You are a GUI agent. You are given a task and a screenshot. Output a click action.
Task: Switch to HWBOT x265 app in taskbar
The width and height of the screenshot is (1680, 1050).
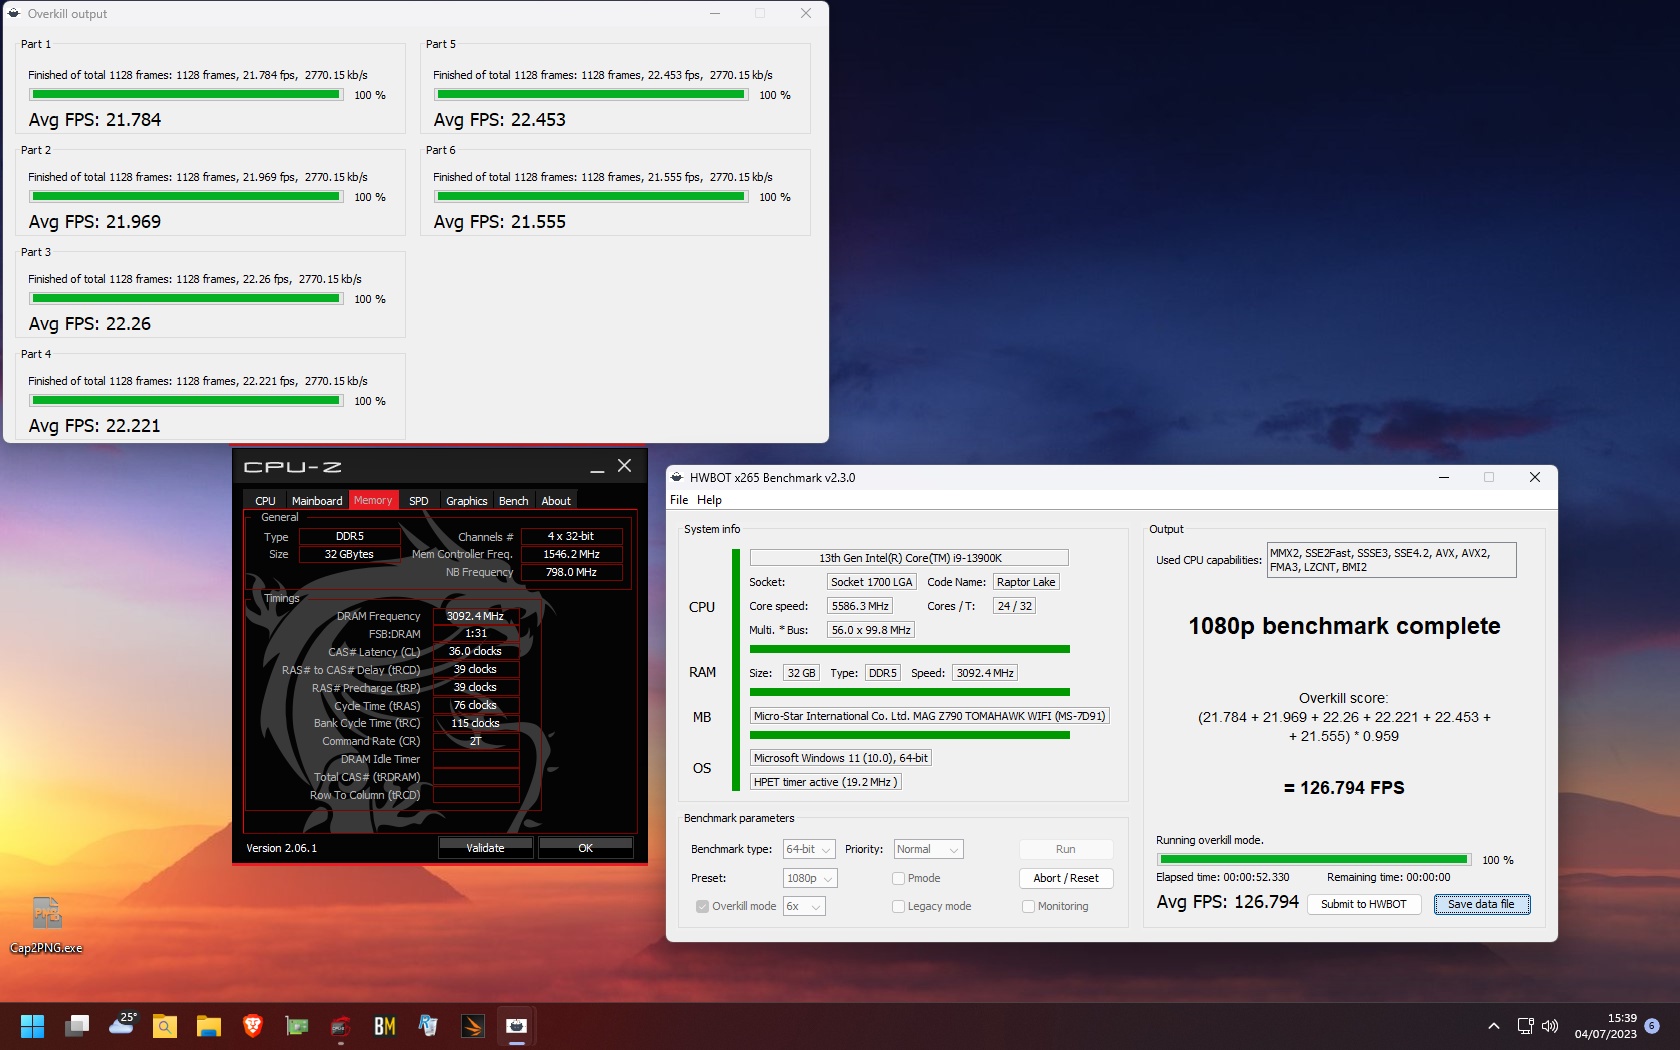pyautogui.click(x=517, y=1026)
